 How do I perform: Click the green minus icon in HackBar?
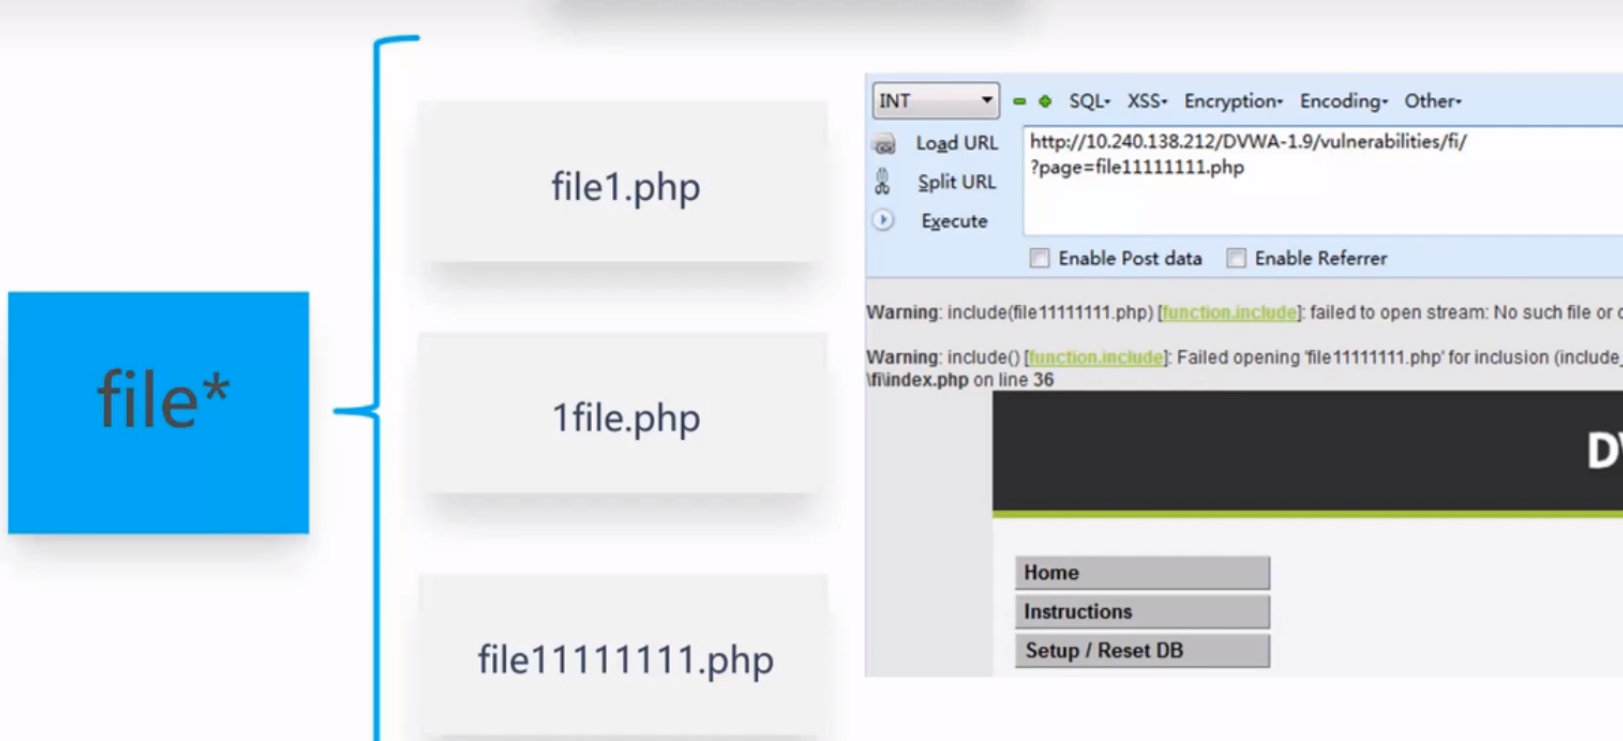click(x=1019, y=101)
